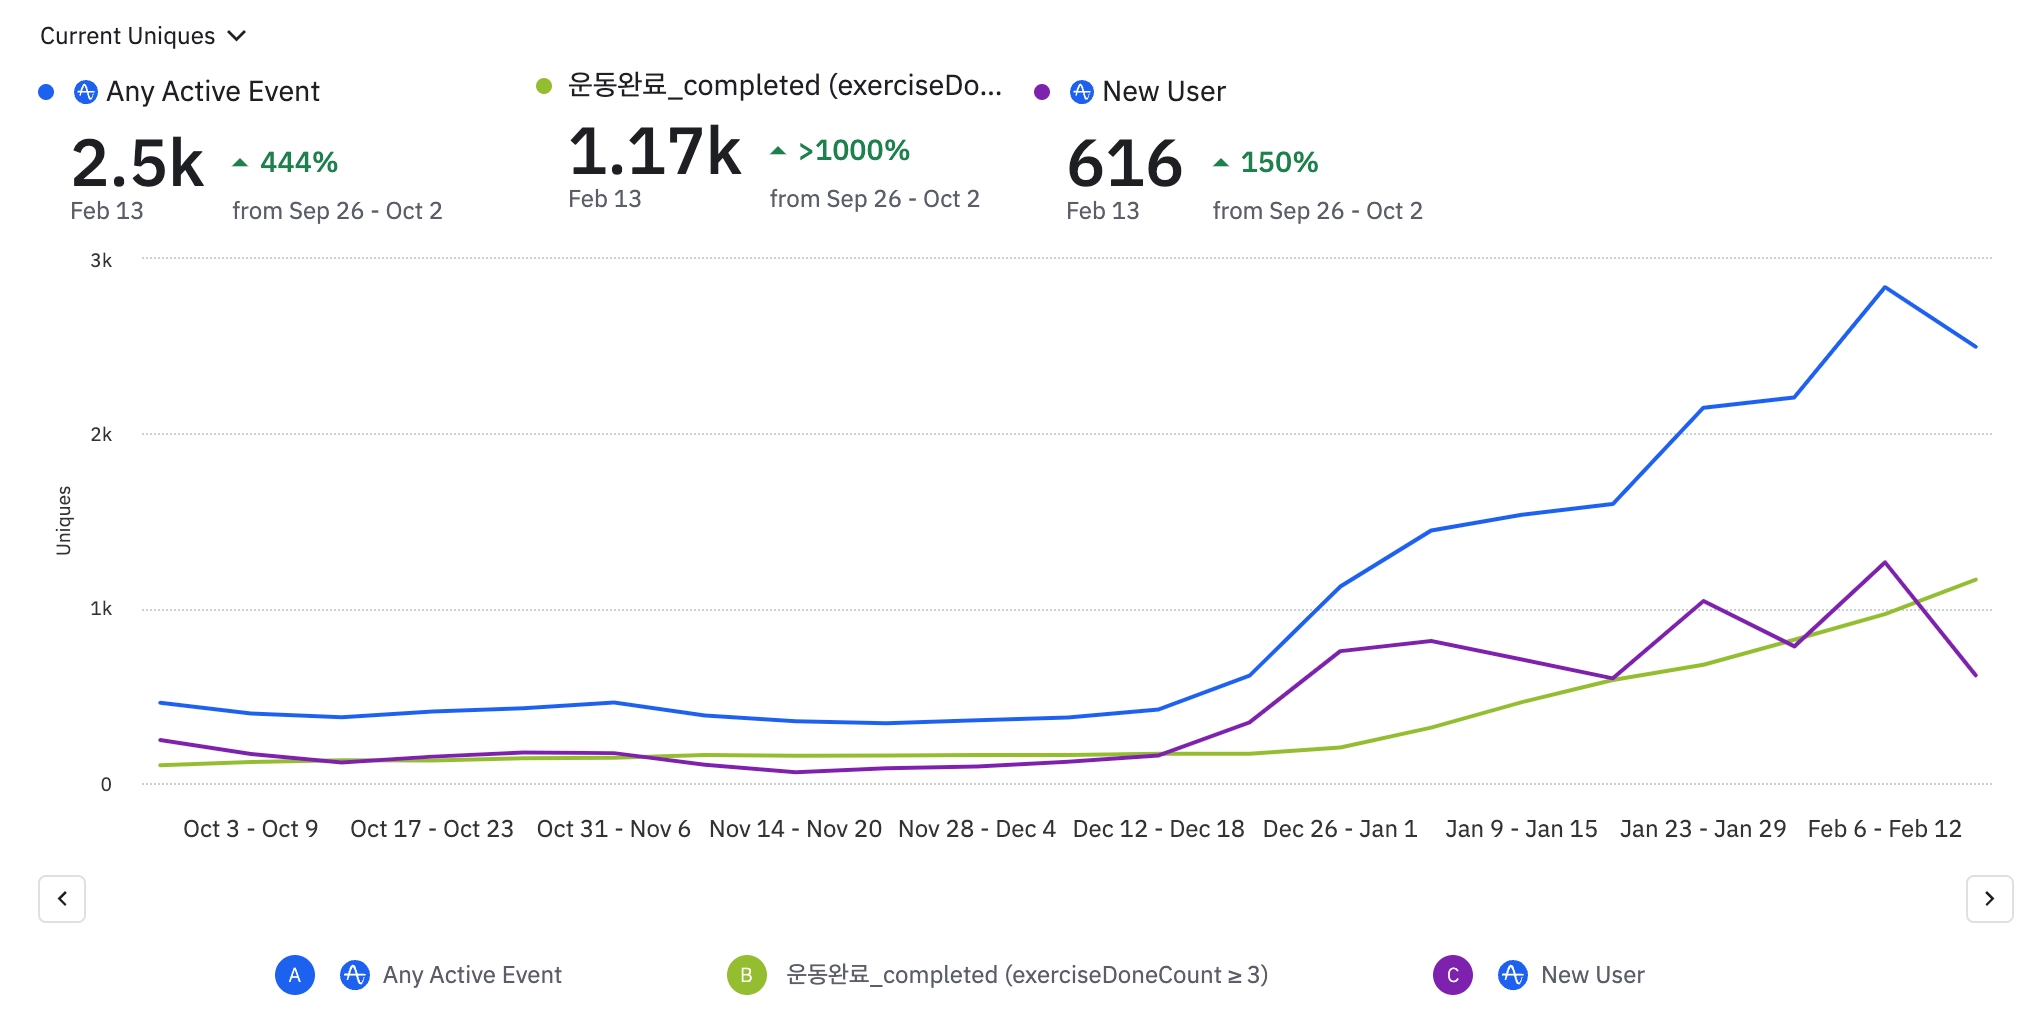
Task: Click the 616 metric value
Action: pos(1125,163)
